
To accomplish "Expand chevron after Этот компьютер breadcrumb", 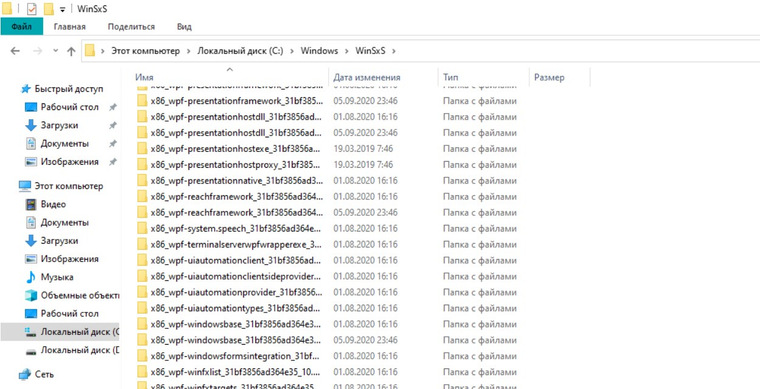I will (189, 51).
